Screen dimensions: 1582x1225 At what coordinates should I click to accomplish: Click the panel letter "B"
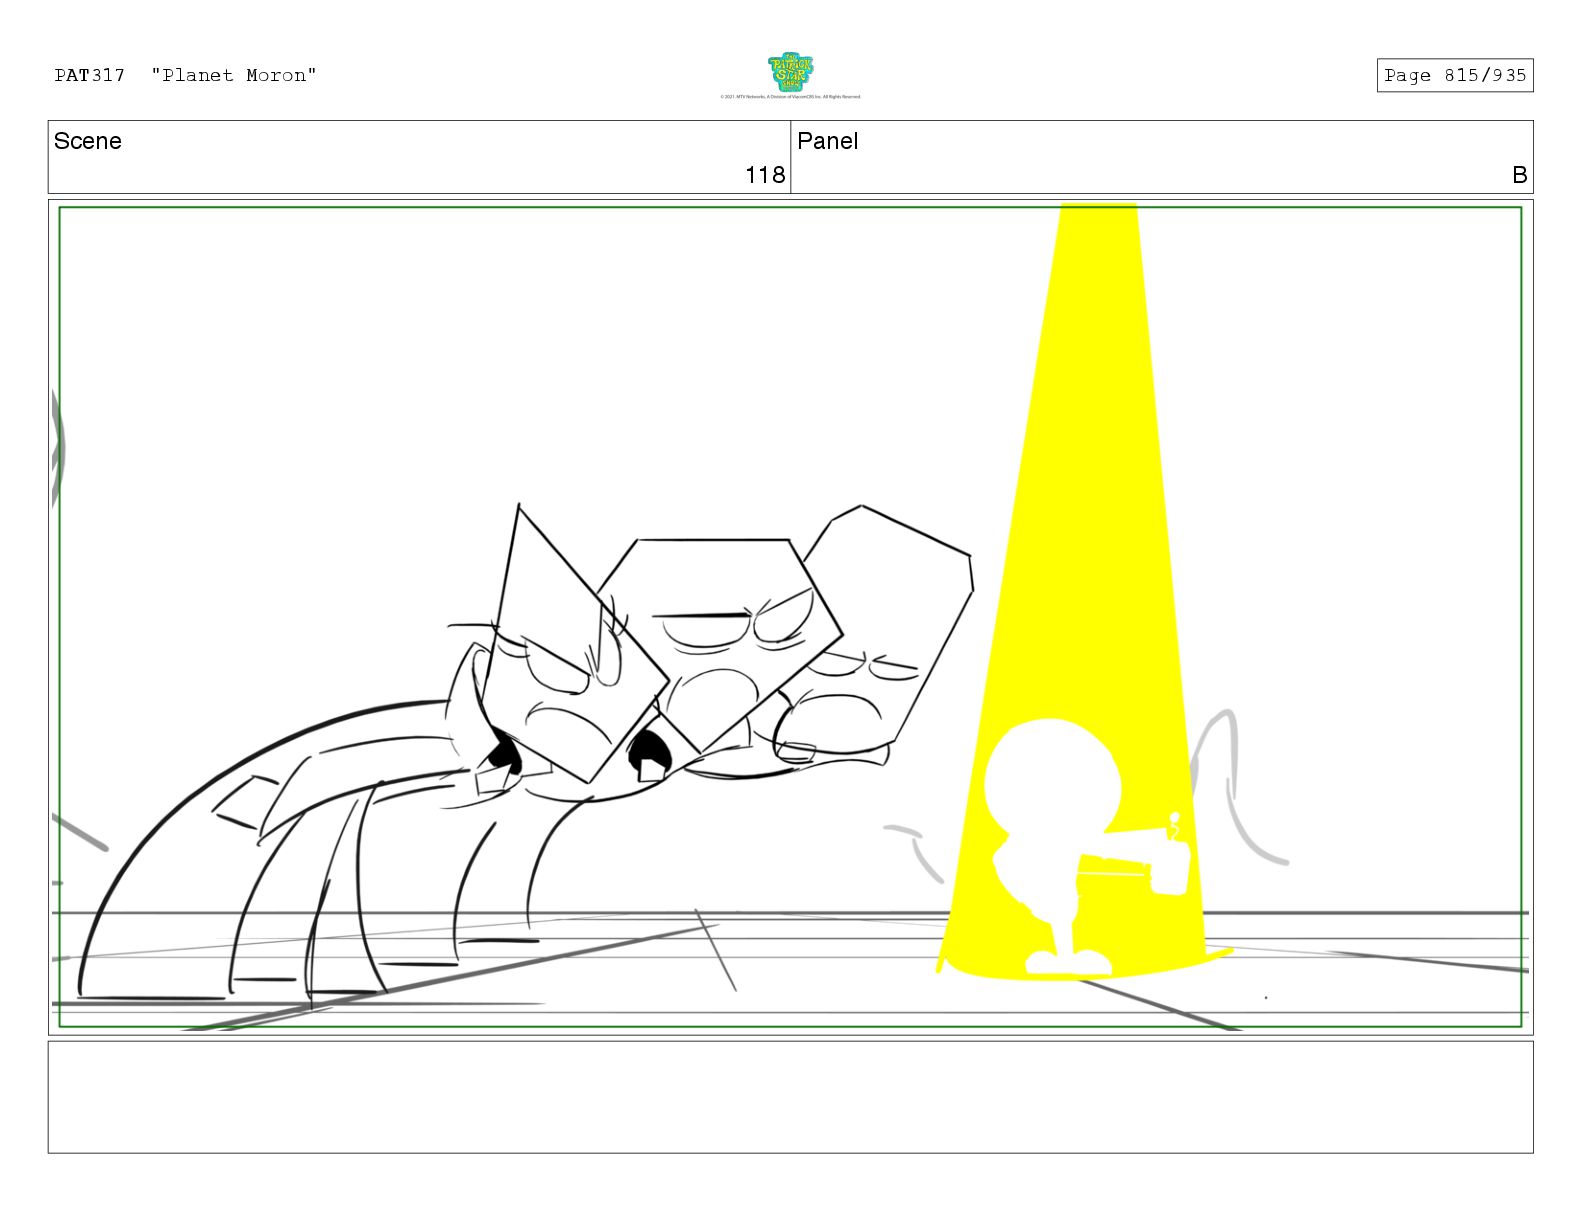[1519, 175]
